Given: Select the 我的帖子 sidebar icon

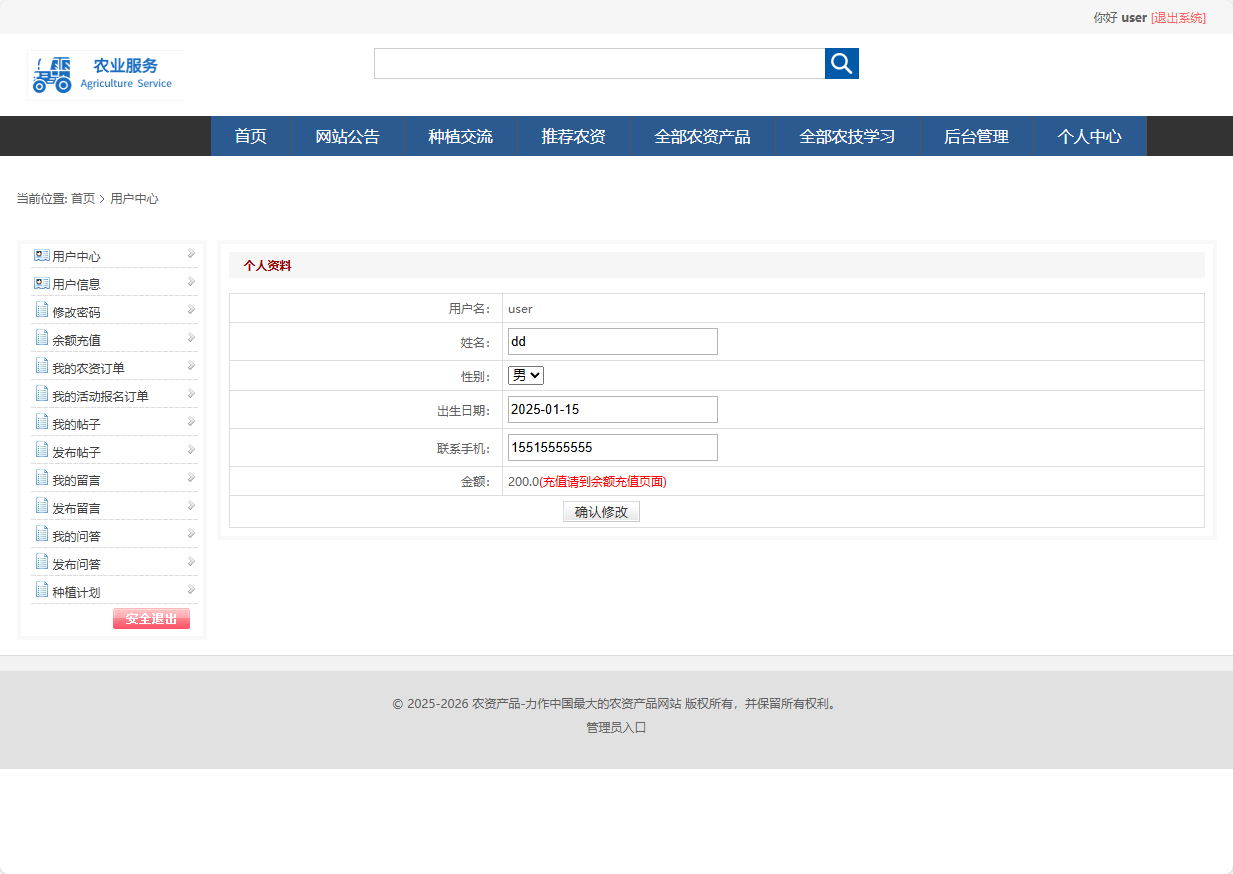Looking at the screenshot, I should (41, 422).
